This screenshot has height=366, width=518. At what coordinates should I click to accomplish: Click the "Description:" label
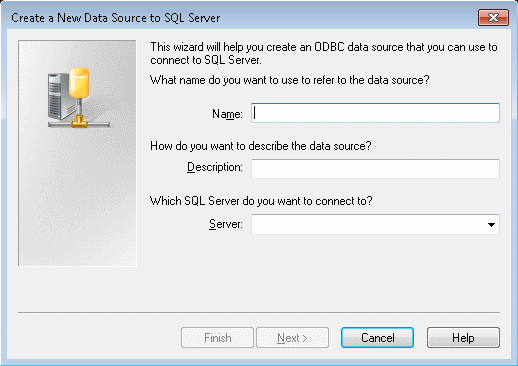pos(215,167)
